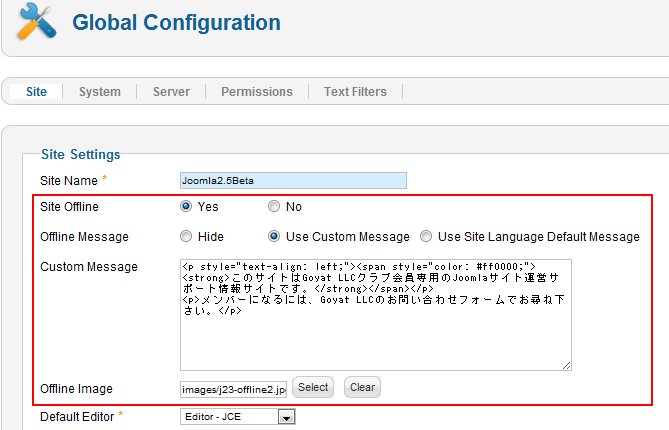Screen dimensions: 669x430
Task: Switch to the Site tab
Action: pyautogui.click(x=36, y=92)
